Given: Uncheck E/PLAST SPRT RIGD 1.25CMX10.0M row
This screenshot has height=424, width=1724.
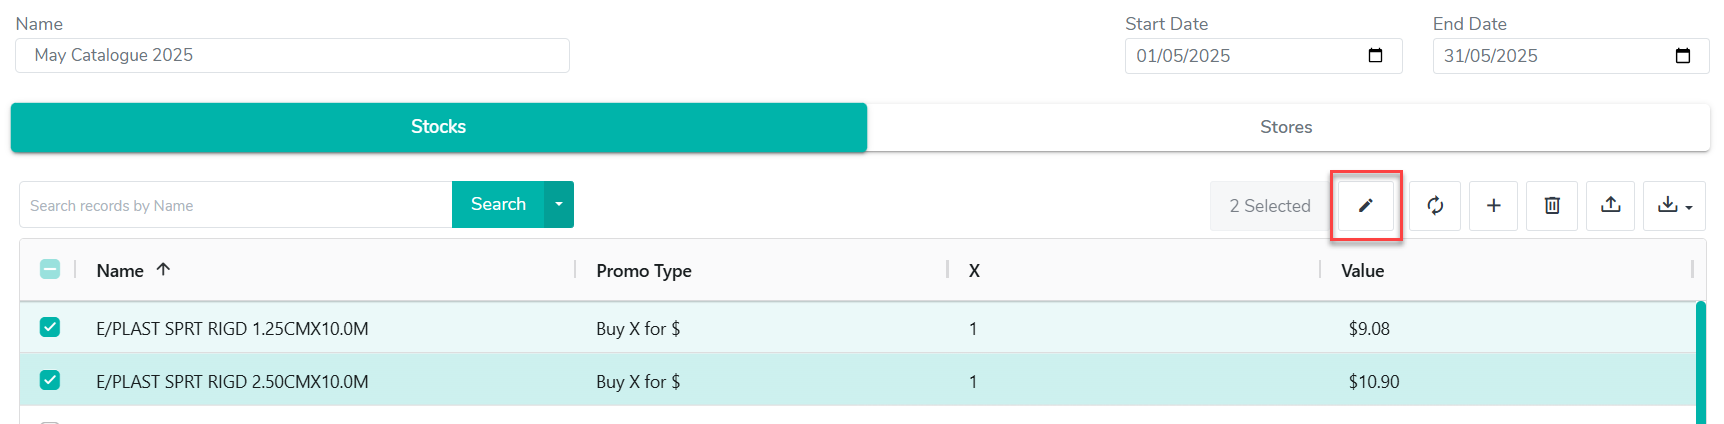Looking at the screenshot, I should 50,327.
